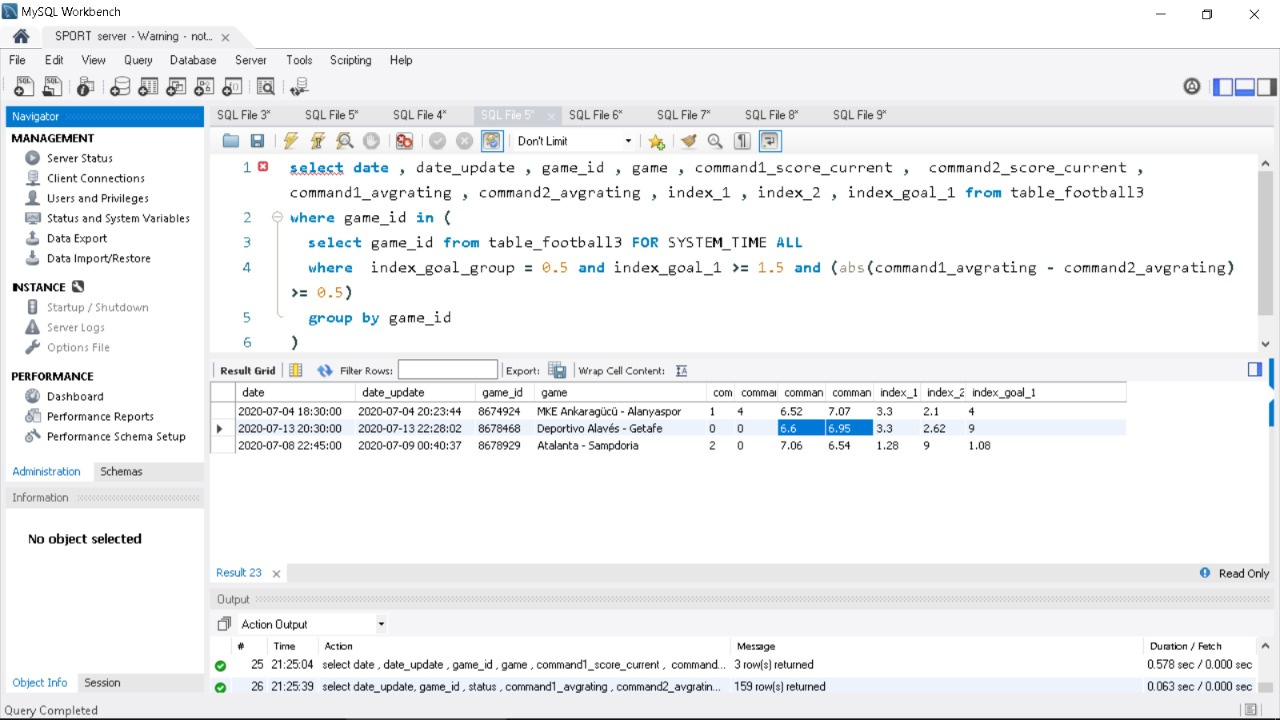
Task: Run Explain plan magnifier-lightning icon
Action: (345, 141)
